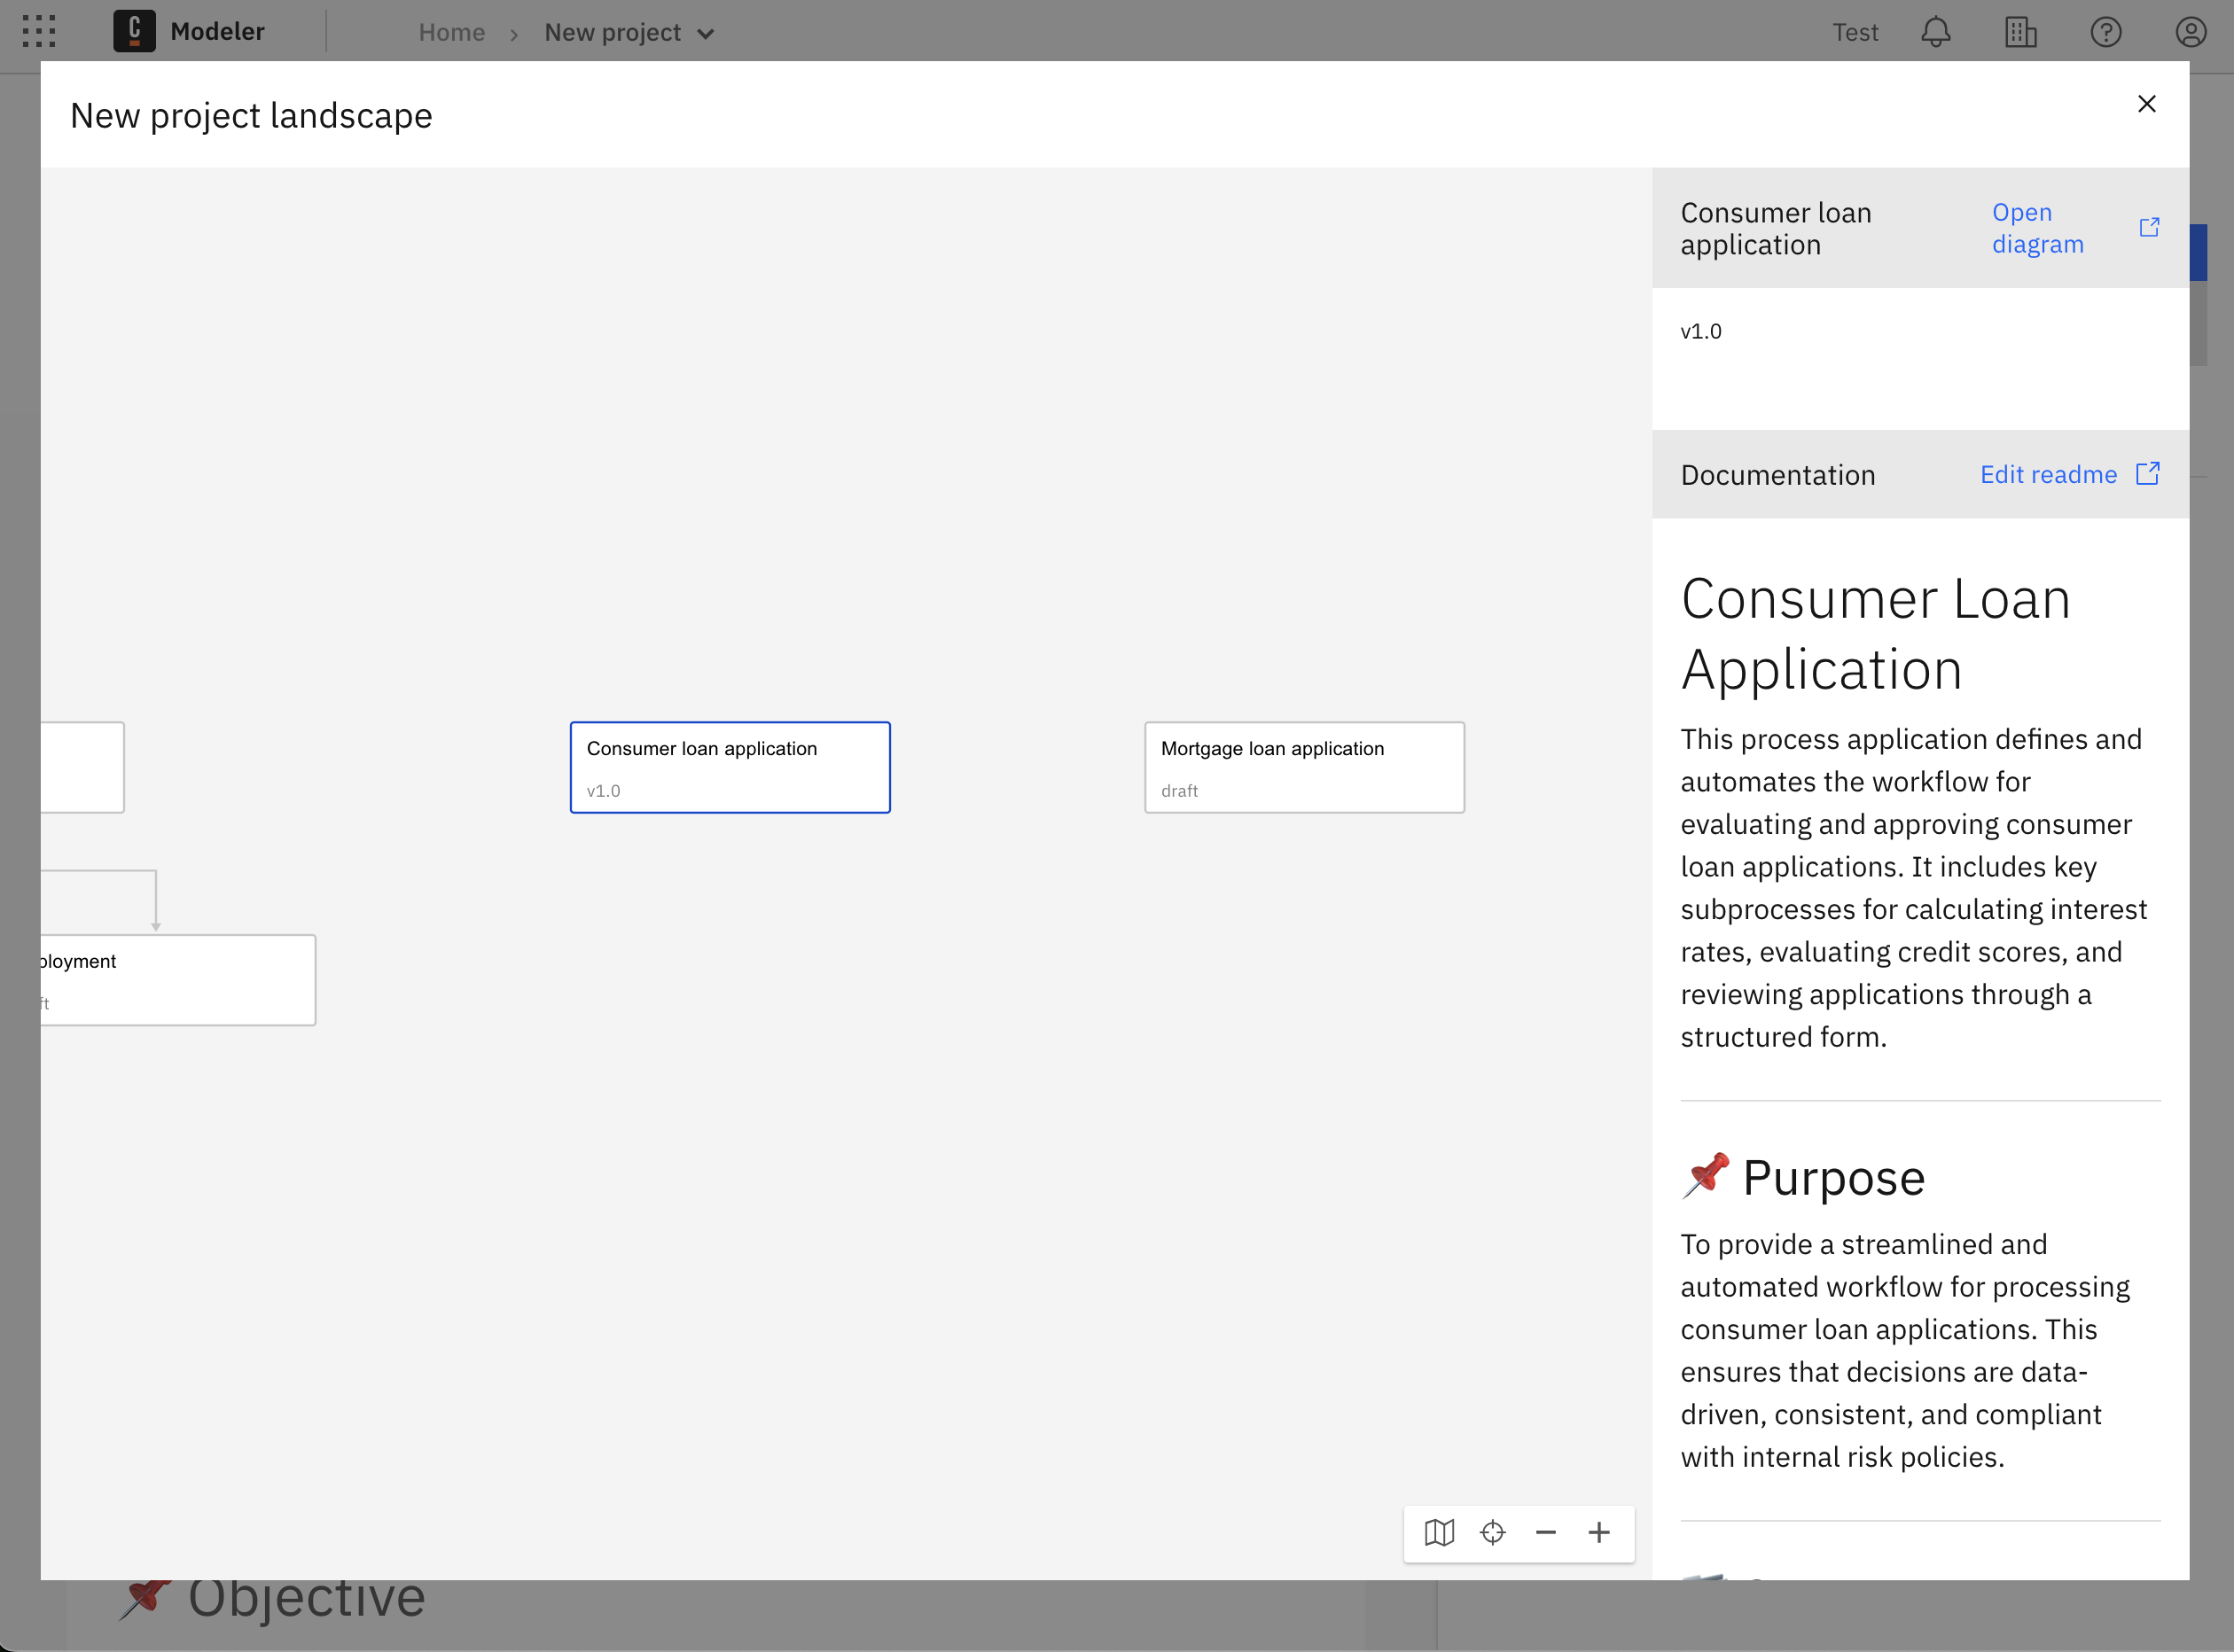The height and width of the screenshot is (1652, 2234).
Task: Zoom out using the minus icon
Action: coord(1545,1532)
